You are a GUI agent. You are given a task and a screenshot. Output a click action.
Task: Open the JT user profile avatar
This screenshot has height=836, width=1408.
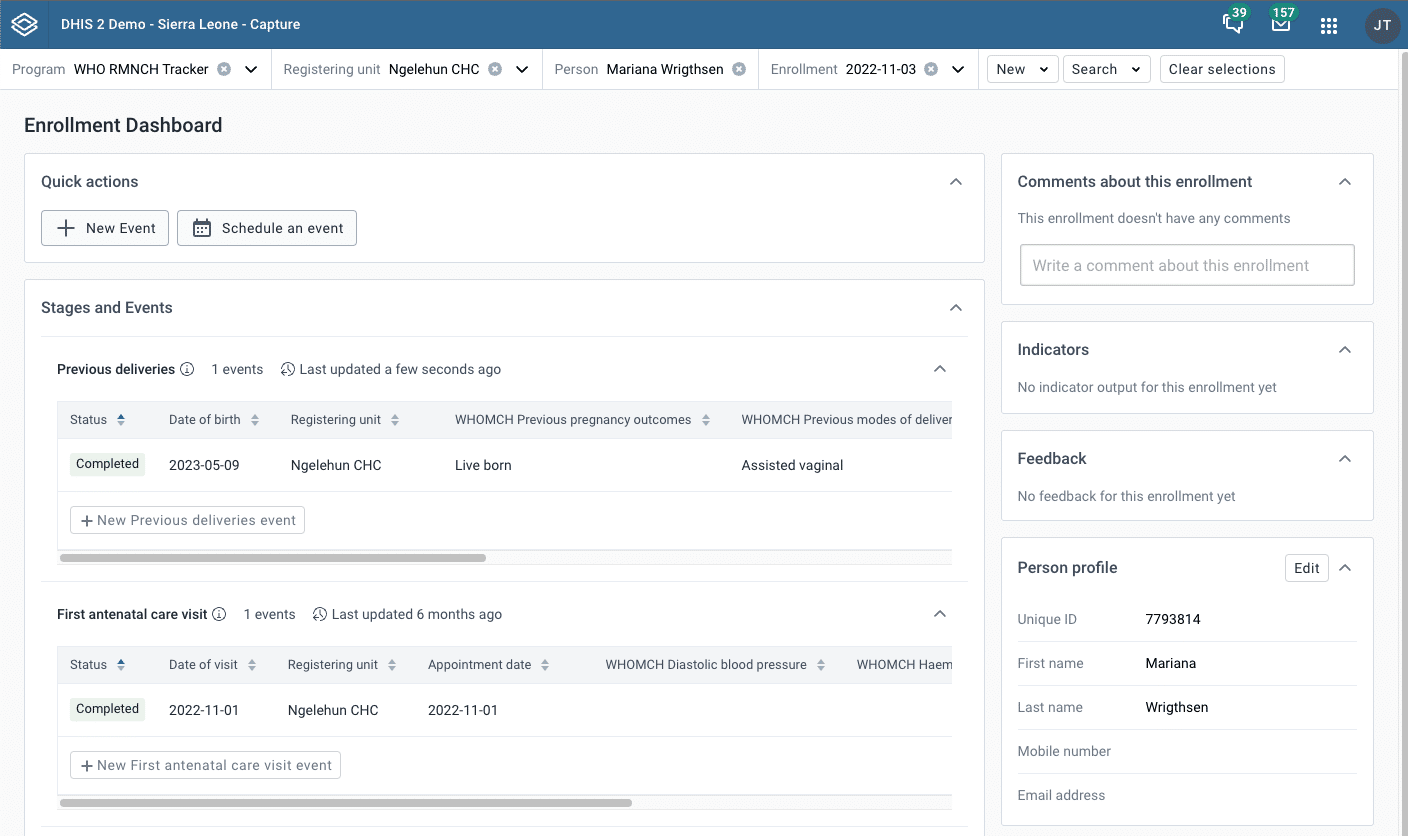(1382, 26)
